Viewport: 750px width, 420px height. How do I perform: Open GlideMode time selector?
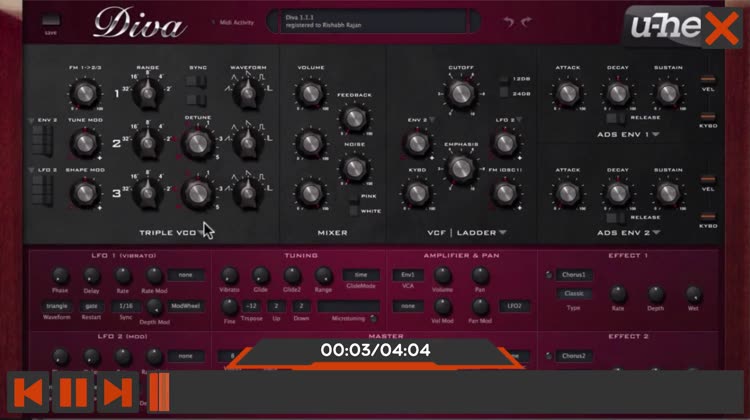coord(361,275)
